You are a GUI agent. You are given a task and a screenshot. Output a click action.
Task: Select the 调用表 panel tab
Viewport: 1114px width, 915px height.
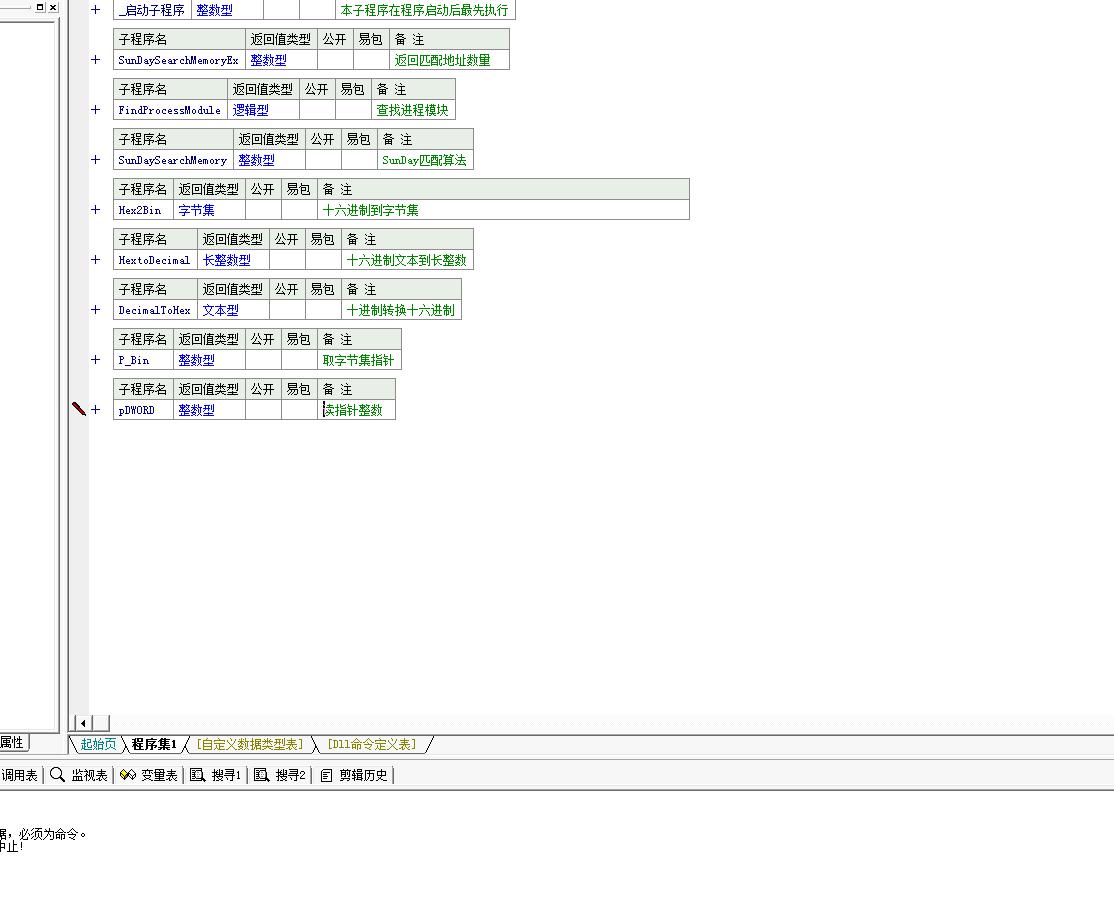(19, 775)
